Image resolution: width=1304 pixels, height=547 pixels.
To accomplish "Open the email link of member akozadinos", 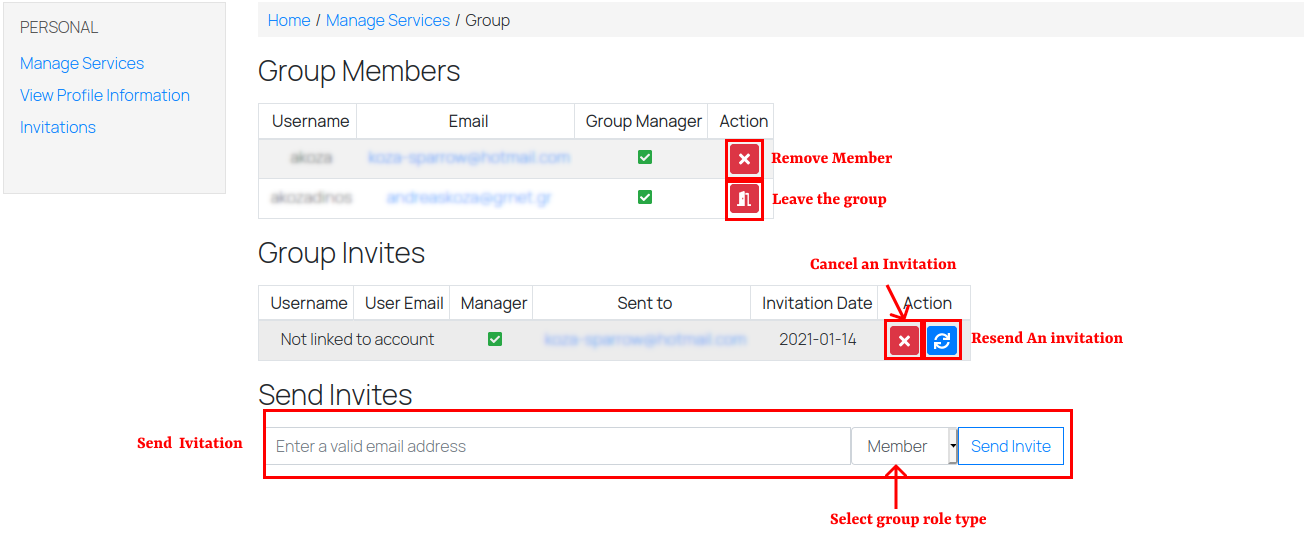I will 469,198.
